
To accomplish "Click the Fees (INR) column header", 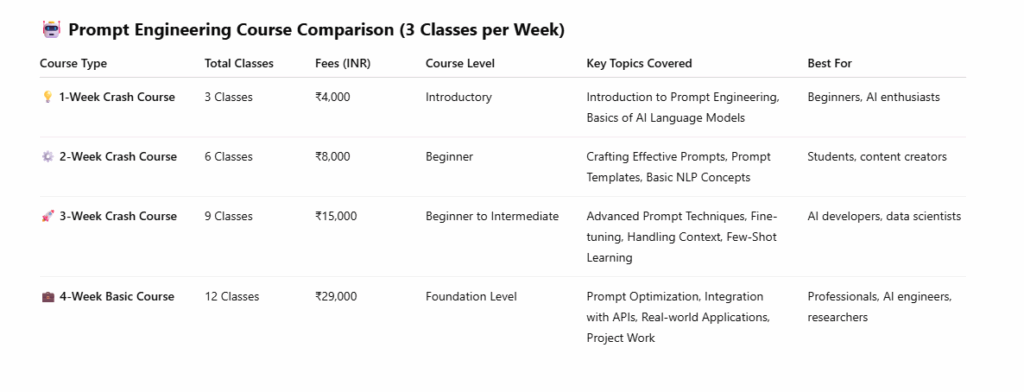I will point(343,64).
